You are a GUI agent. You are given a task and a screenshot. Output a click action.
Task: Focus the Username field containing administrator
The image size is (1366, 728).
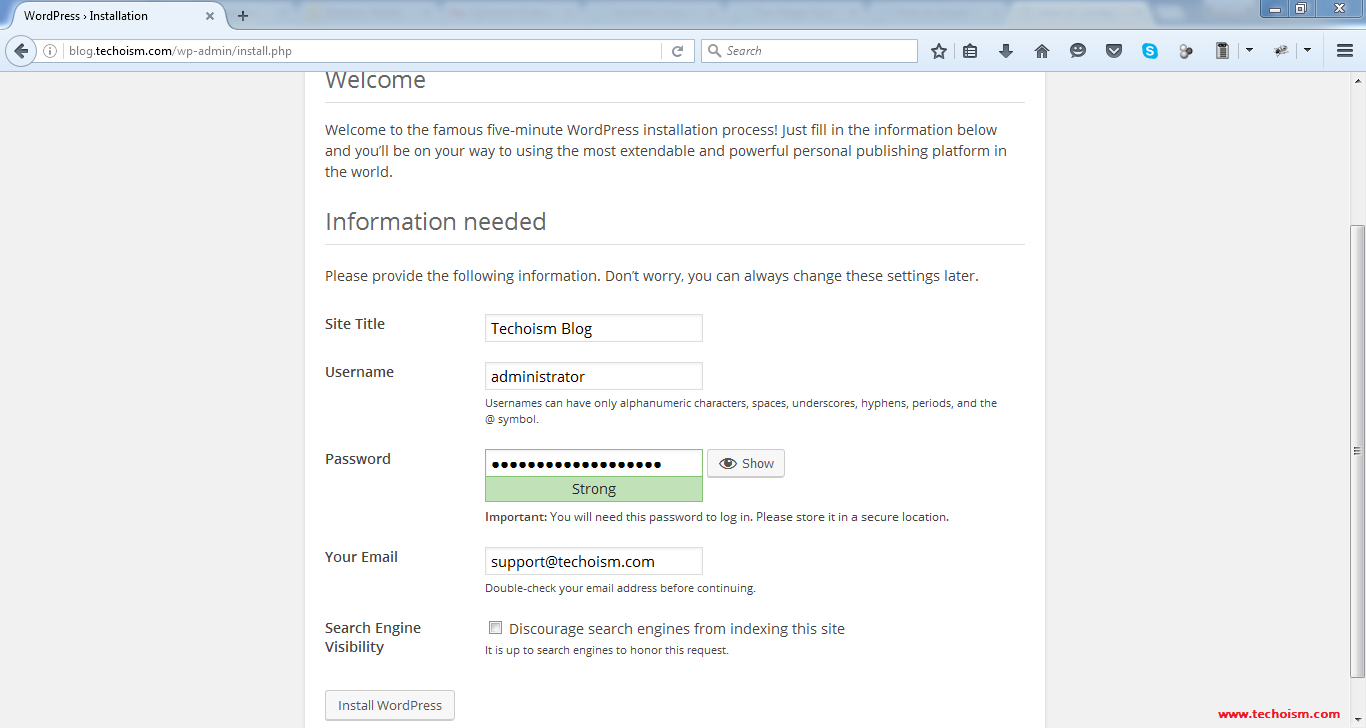click(x=594, y=376)
